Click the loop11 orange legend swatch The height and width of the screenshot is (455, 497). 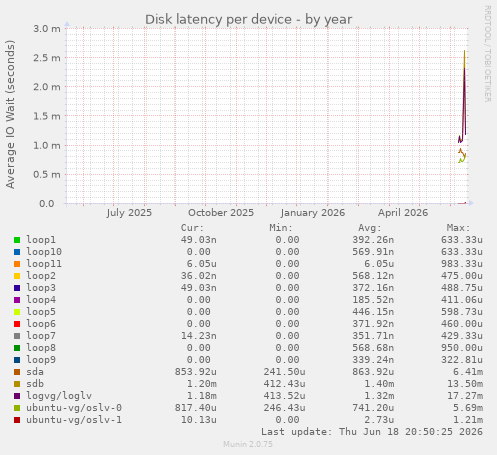[17, 264]
